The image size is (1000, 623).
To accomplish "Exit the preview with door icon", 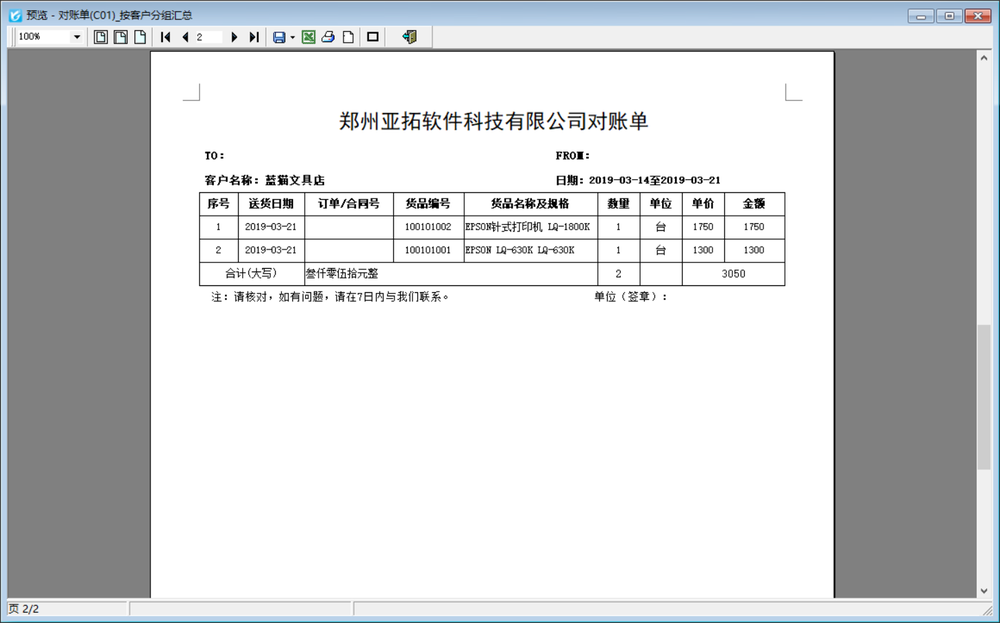I will click(409, 37).
